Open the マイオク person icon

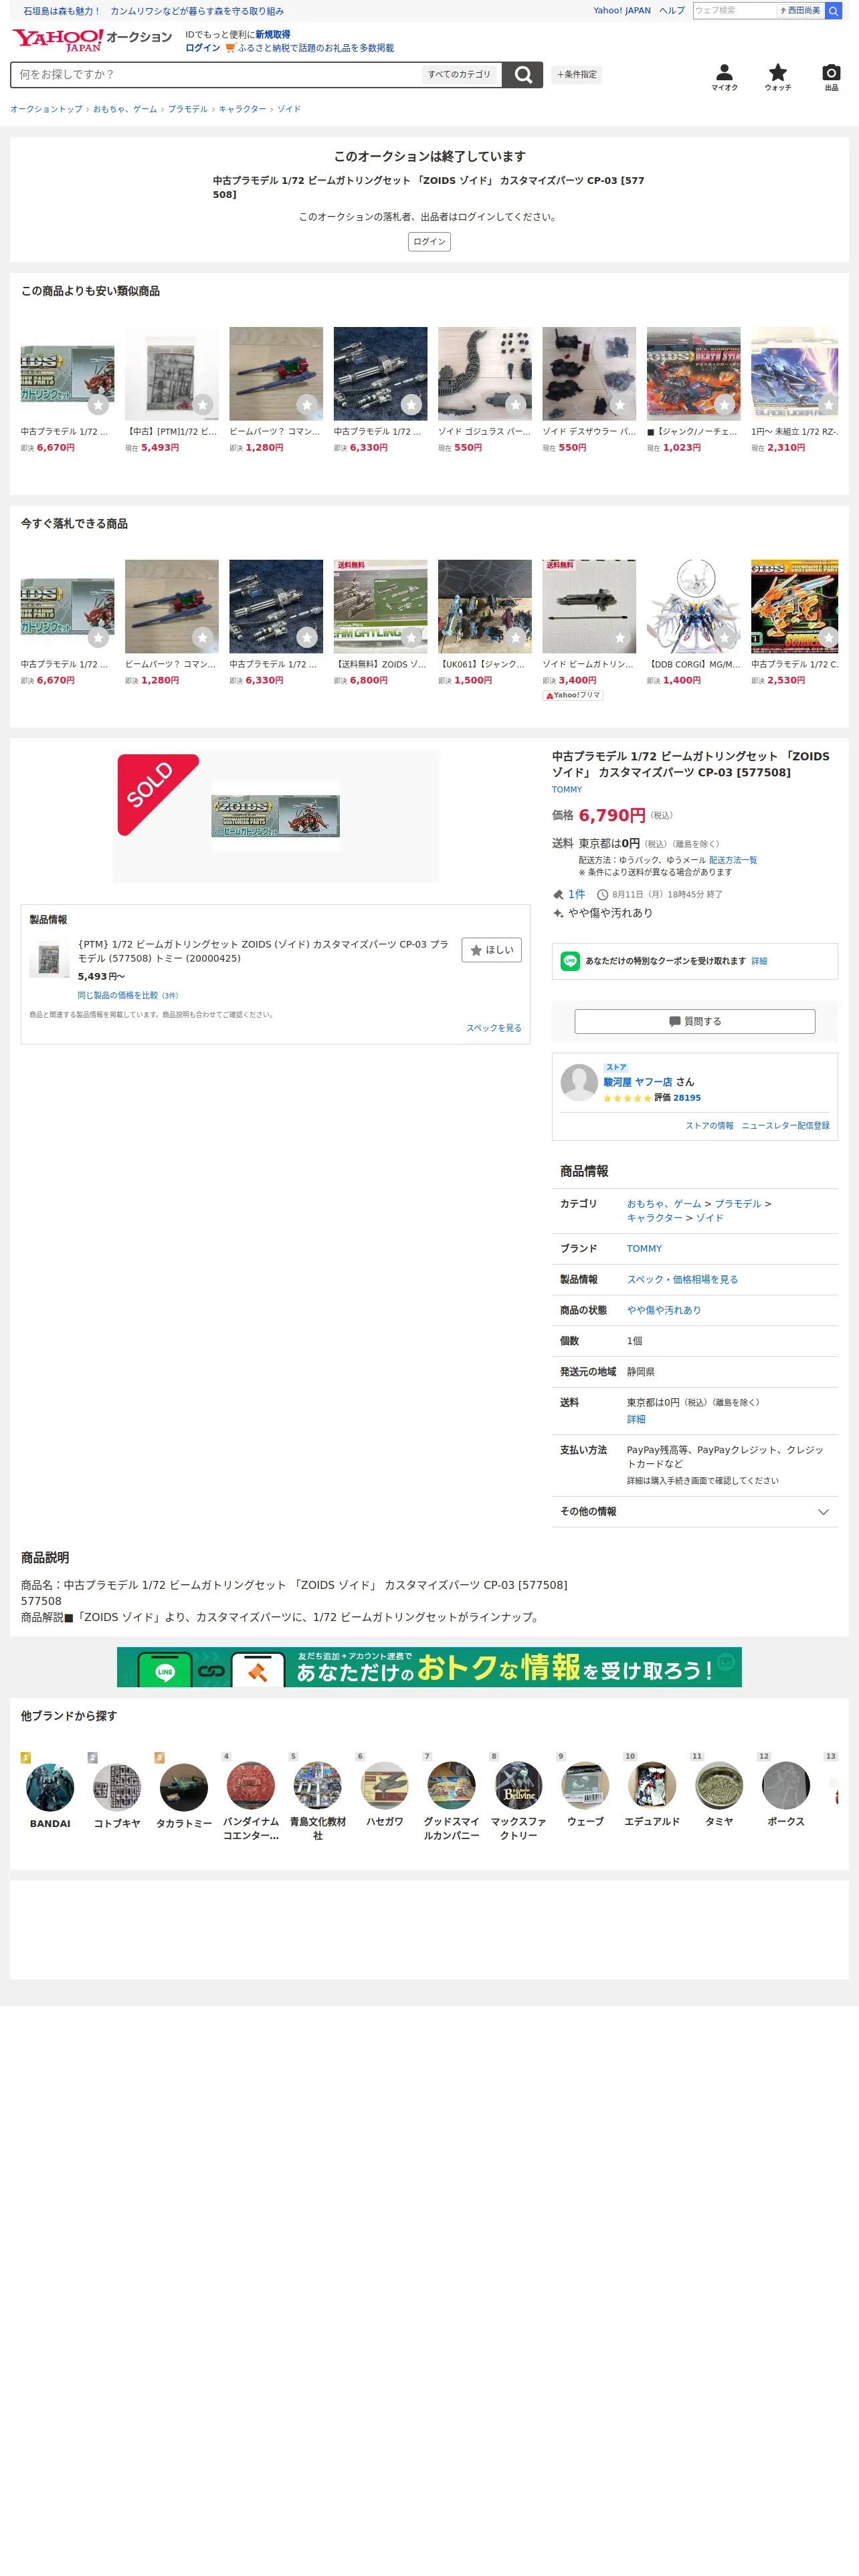pyautogui.click(x=724, y=77)
